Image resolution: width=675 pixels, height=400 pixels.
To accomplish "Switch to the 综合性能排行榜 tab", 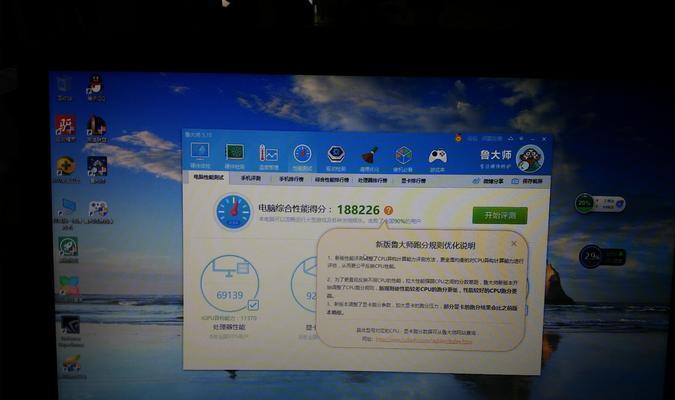I will [332, 180].
